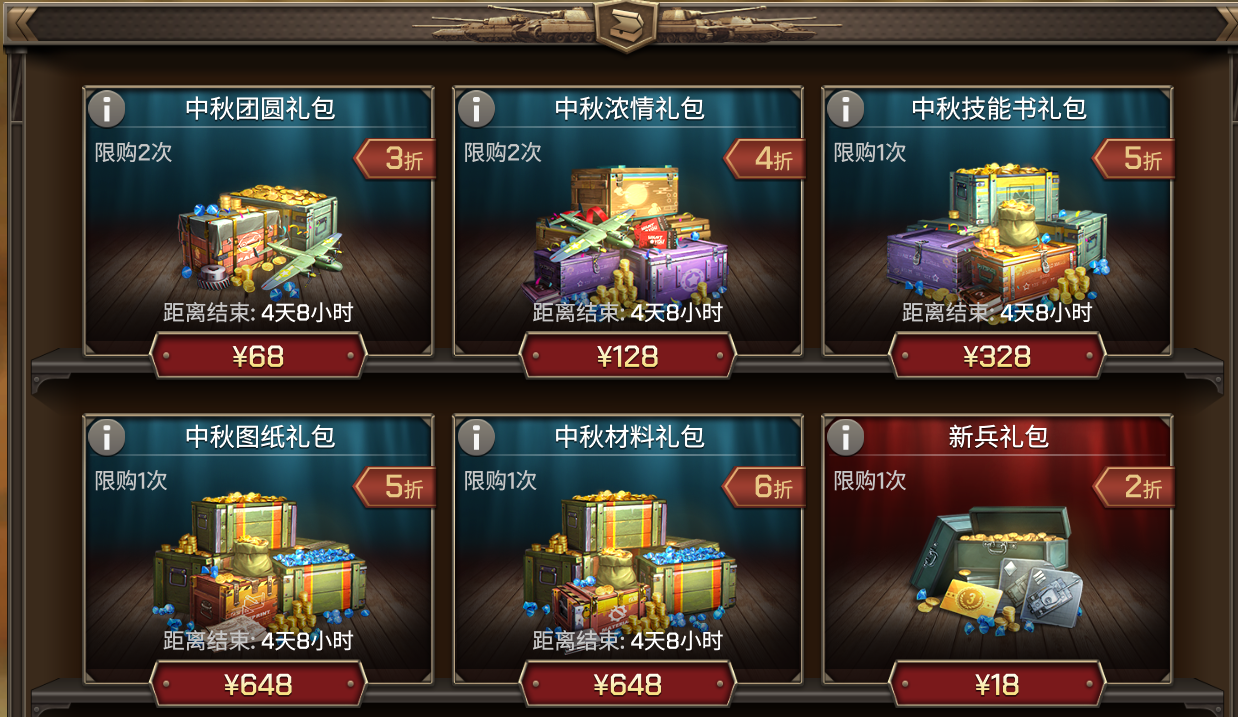This screenshot has width=1238, height=717.
Task: Click the 3折 discount tag
Action: click(396, 158)
